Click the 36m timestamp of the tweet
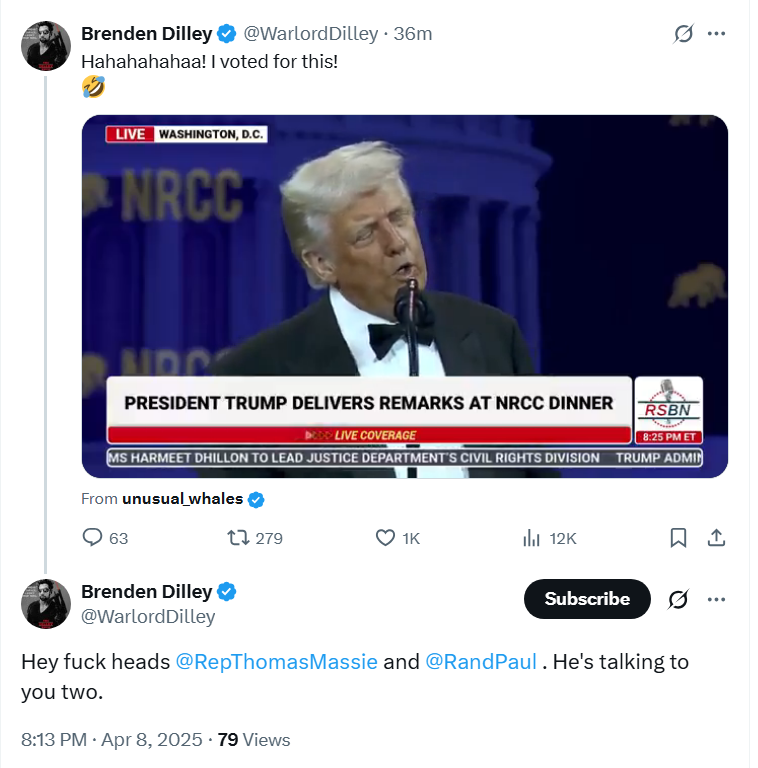Screen dimensions: 758x768 [413, 34]
